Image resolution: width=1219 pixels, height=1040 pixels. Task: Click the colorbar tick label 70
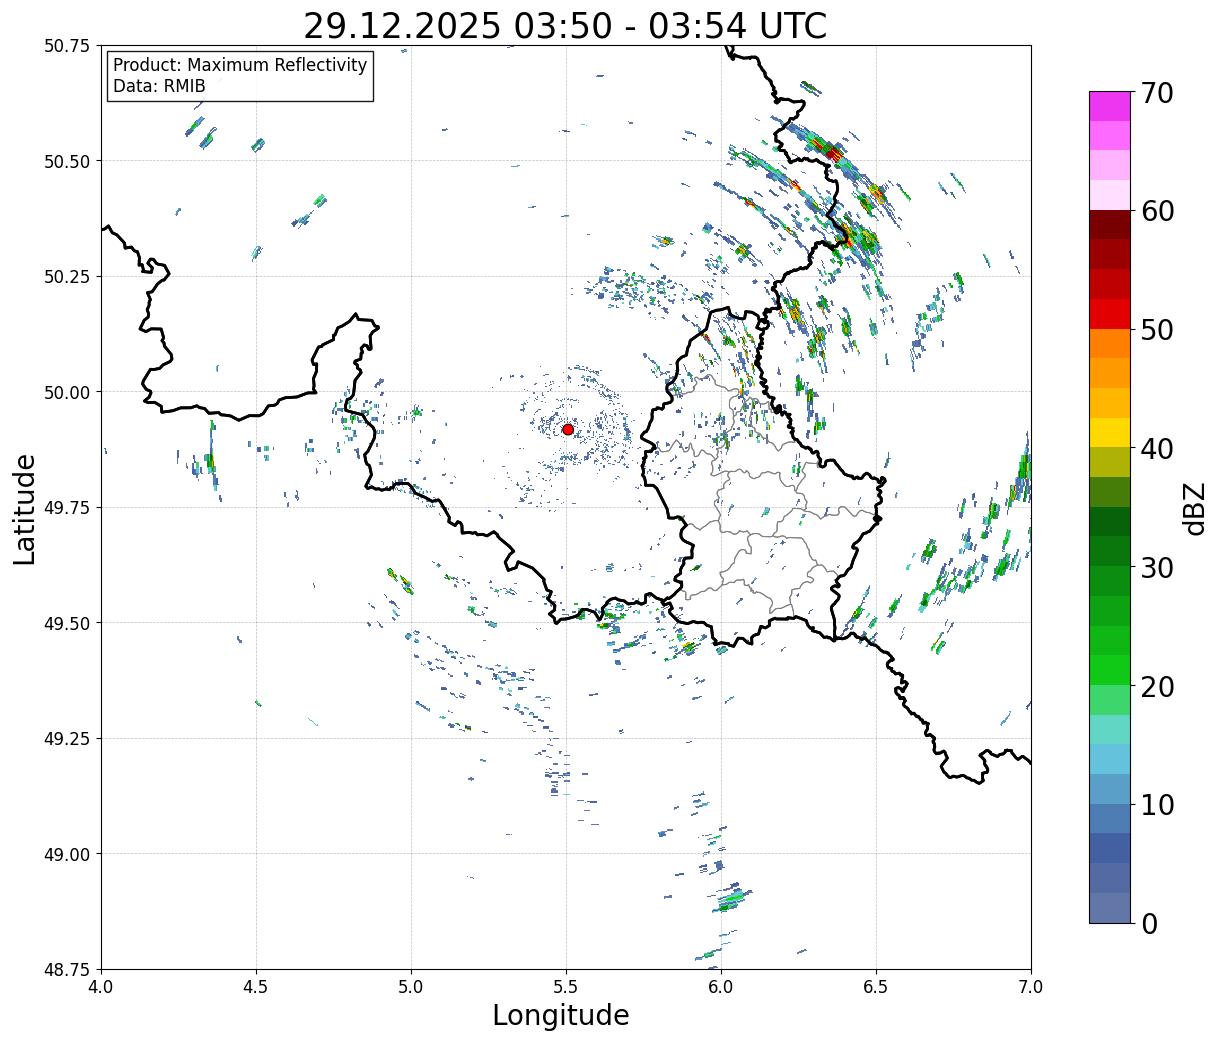[1158, 93]
